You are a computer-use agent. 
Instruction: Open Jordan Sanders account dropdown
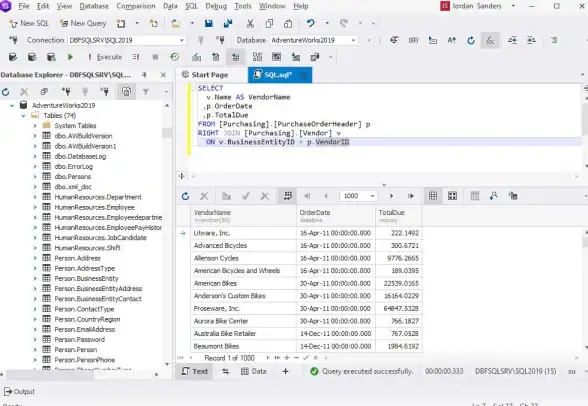(x=513, y=6)
